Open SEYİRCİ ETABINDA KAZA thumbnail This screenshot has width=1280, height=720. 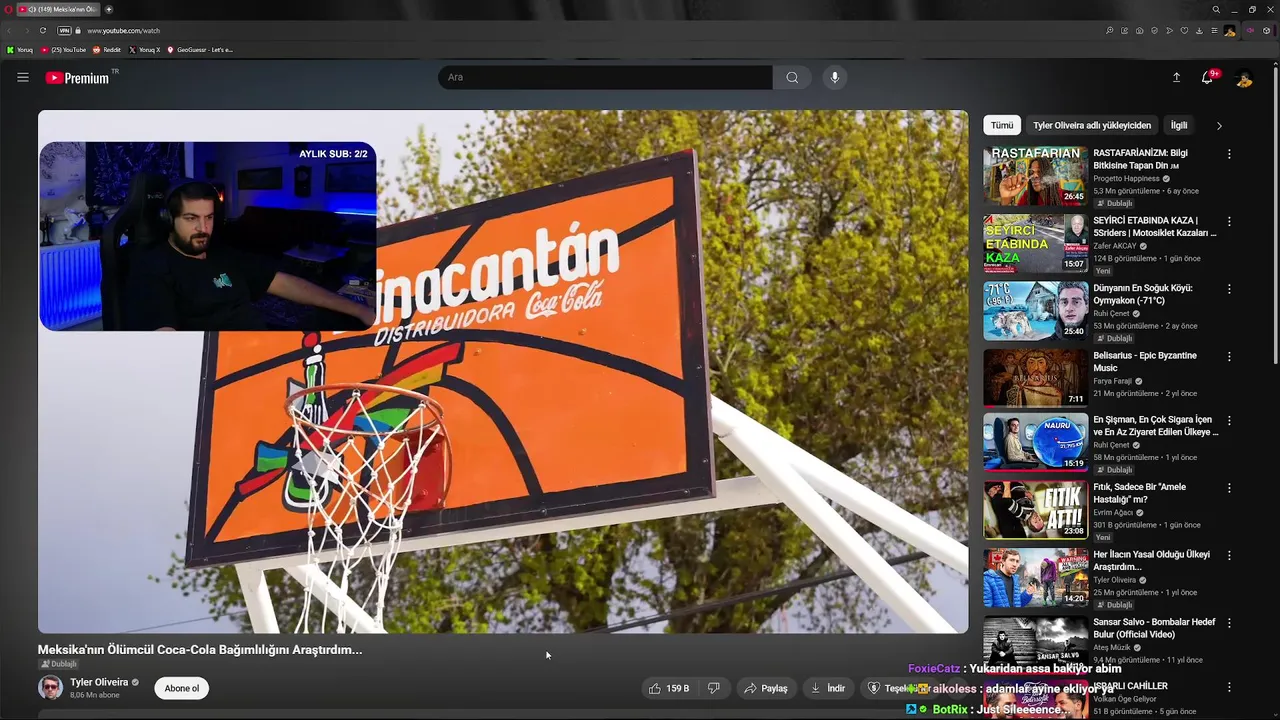[1035, 243]
